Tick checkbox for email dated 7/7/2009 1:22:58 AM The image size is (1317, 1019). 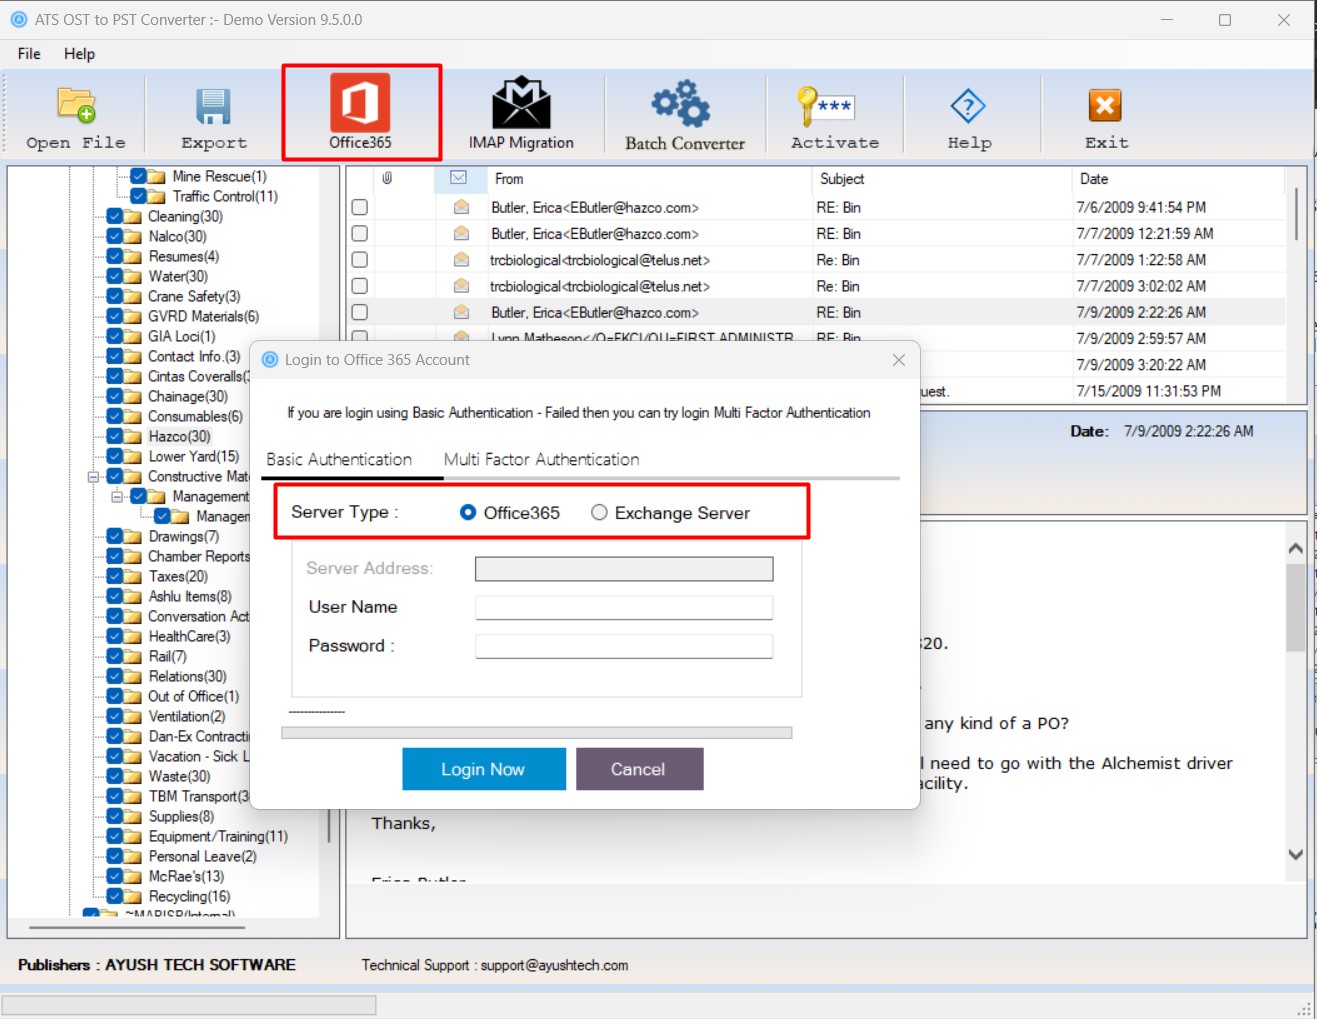360,259
